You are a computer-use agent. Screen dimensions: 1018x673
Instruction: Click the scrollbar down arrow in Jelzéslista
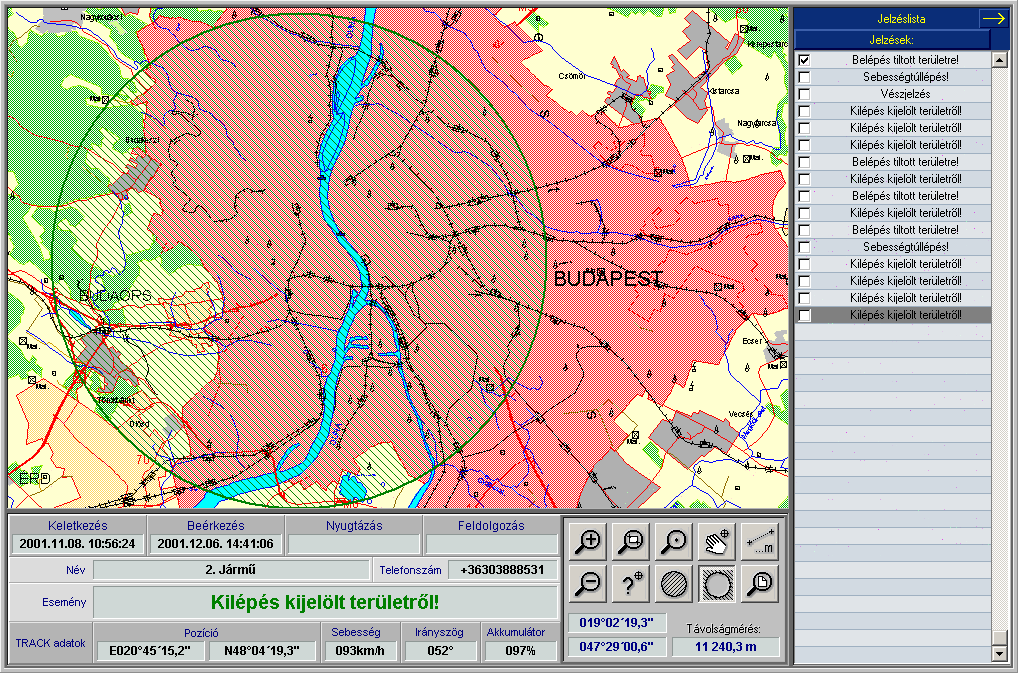pos(1000,654)
